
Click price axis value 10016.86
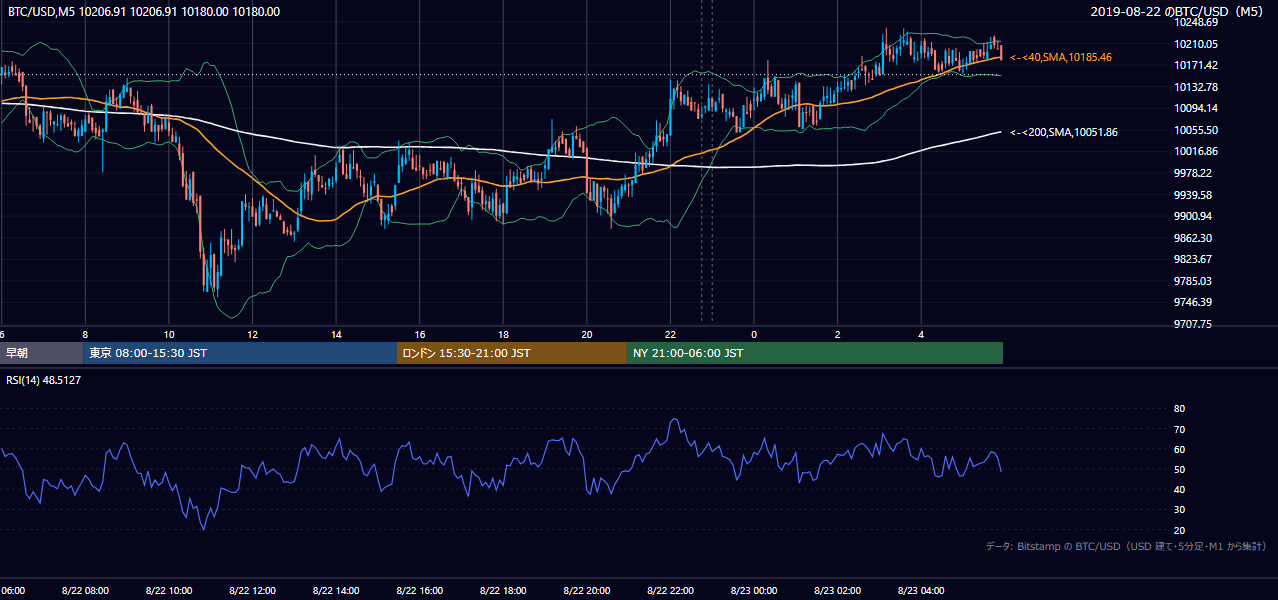[x=1196, y=151]
